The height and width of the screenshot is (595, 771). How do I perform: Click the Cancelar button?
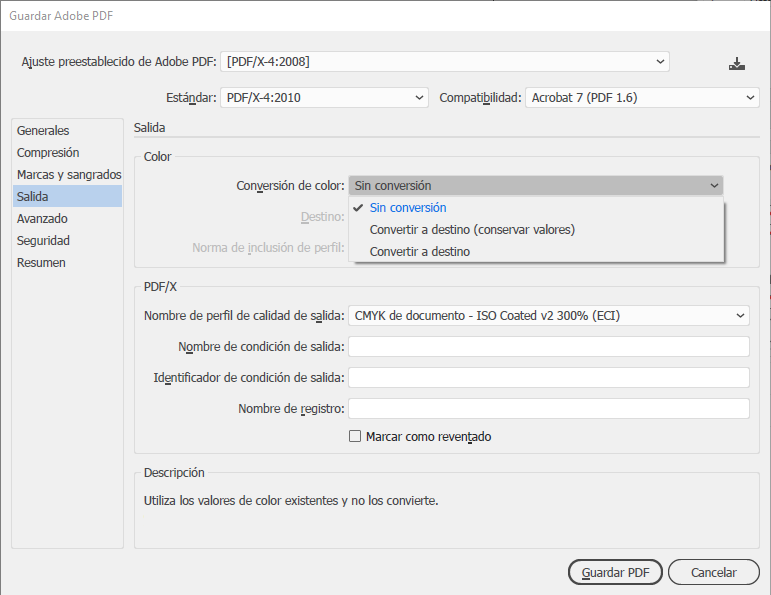(713, 572)
